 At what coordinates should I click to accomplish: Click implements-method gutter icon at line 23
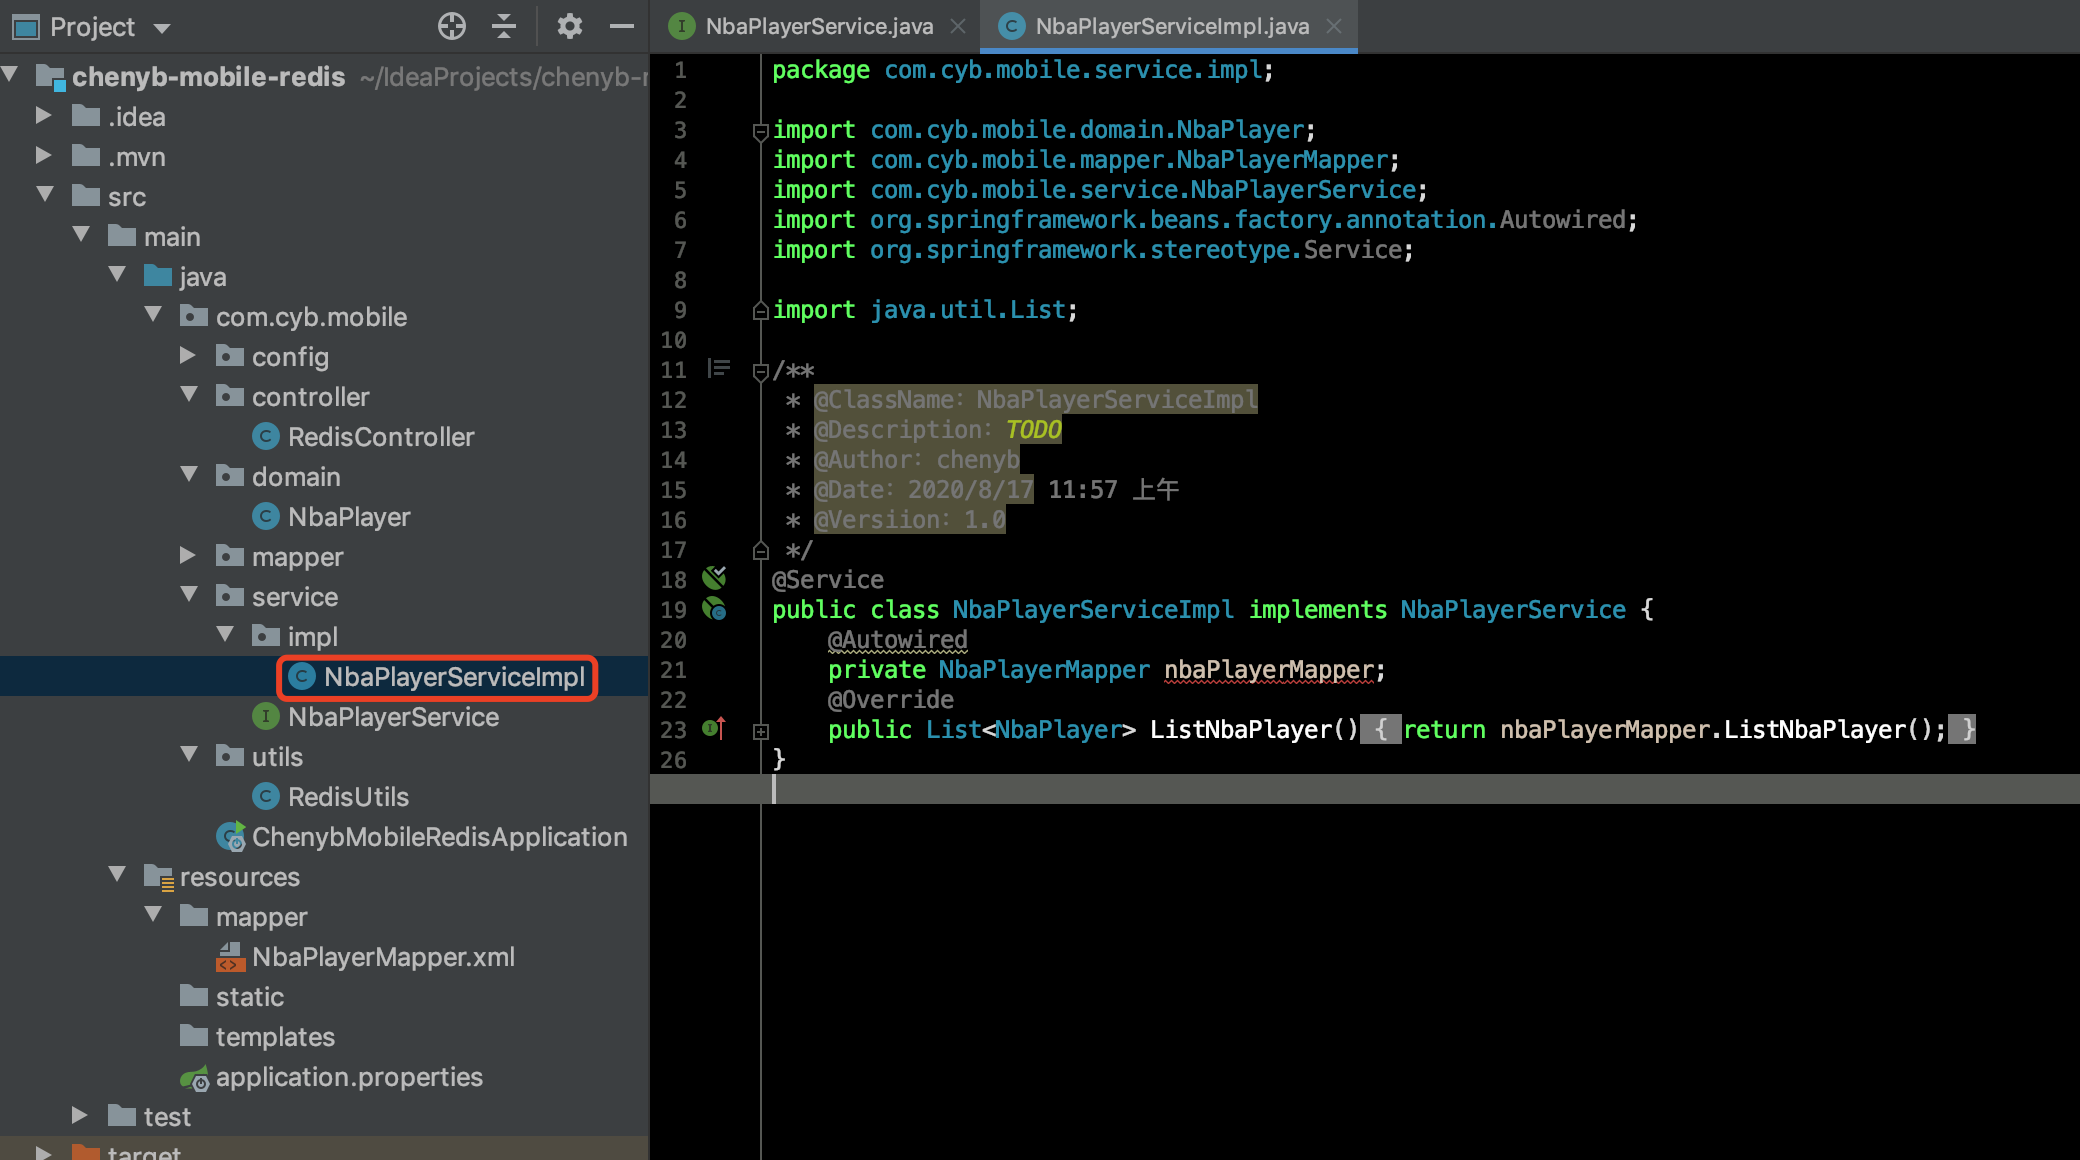click(714, 728)
